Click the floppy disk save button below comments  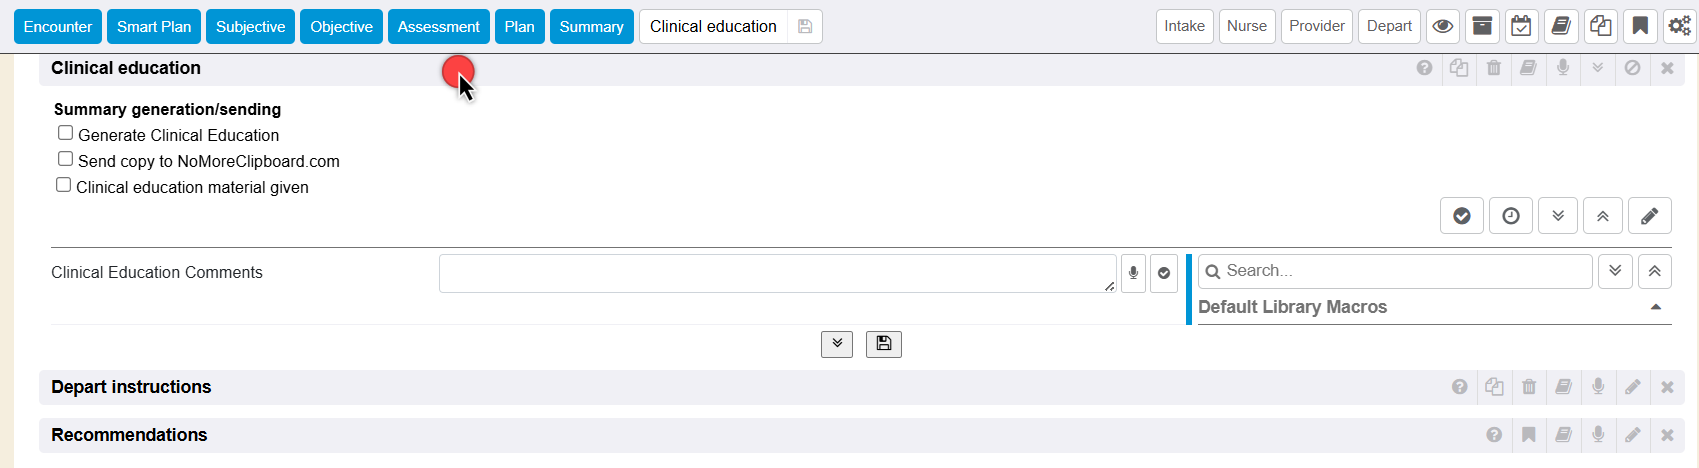pos(883,344)
